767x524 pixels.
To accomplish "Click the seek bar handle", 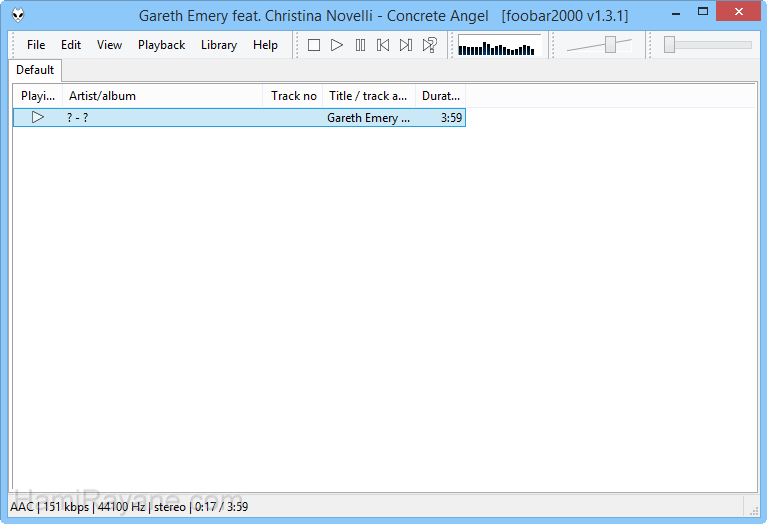I will (x=669, y=45).
